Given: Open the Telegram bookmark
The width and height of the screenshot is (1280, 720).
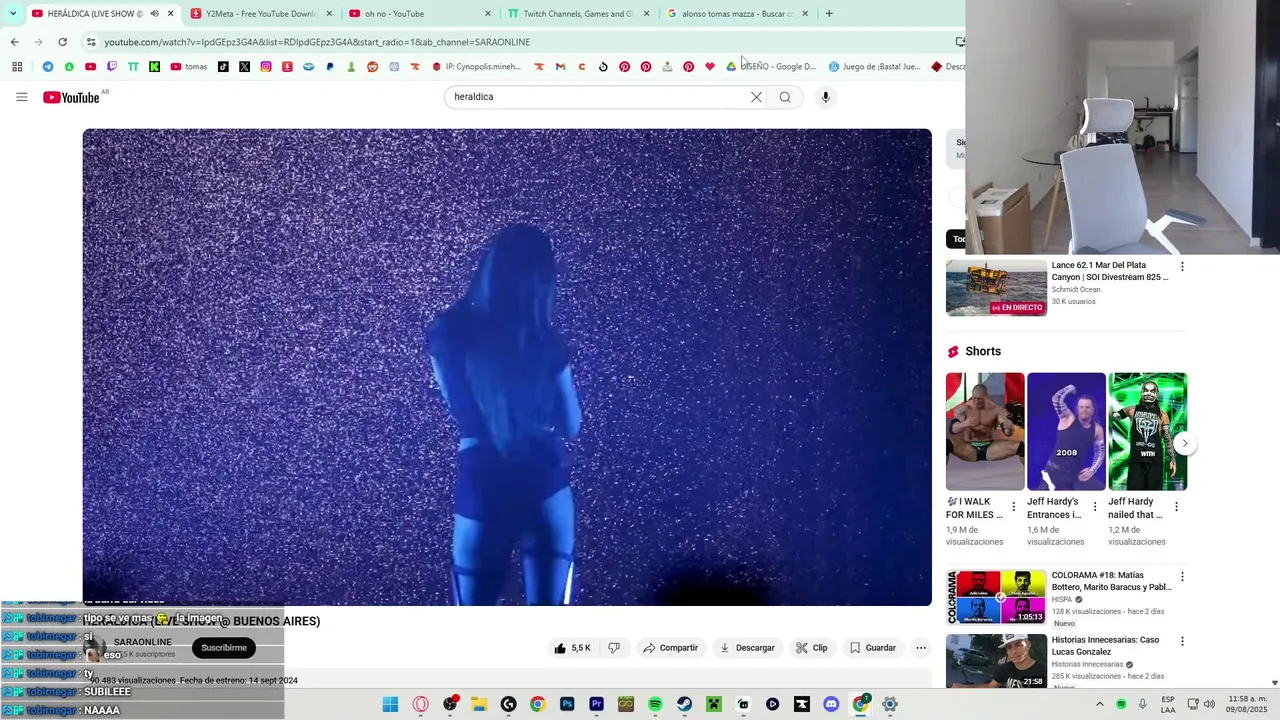Looking at the screenshot, I should [x=47, y=67].
